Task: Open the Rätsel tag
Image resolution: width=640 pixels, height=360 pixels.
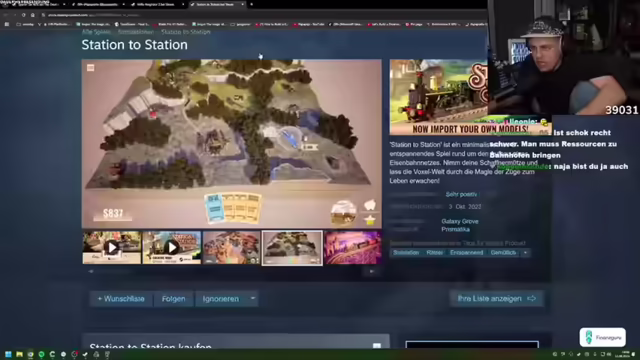Action: [x=435, y=253]
